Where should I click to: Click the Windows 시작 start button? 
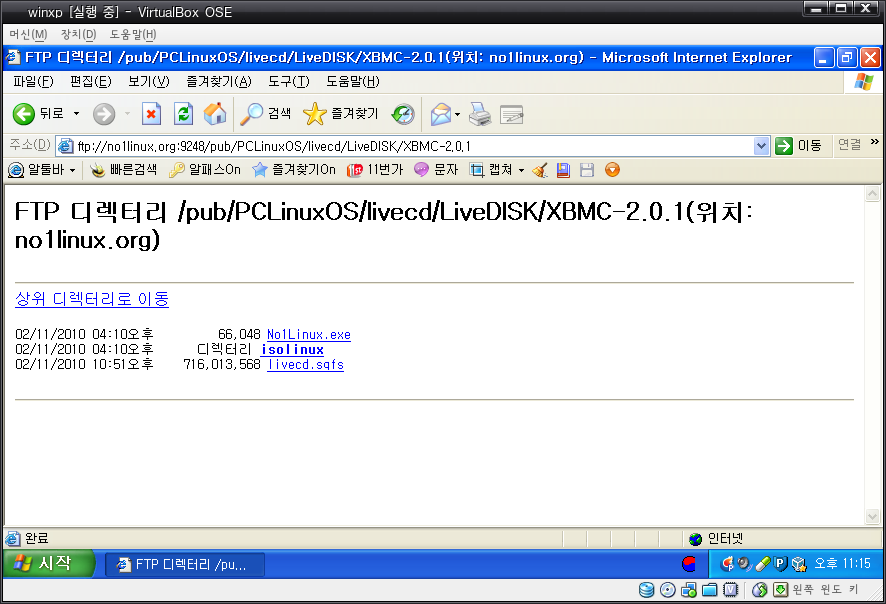(x=47, y=563)
